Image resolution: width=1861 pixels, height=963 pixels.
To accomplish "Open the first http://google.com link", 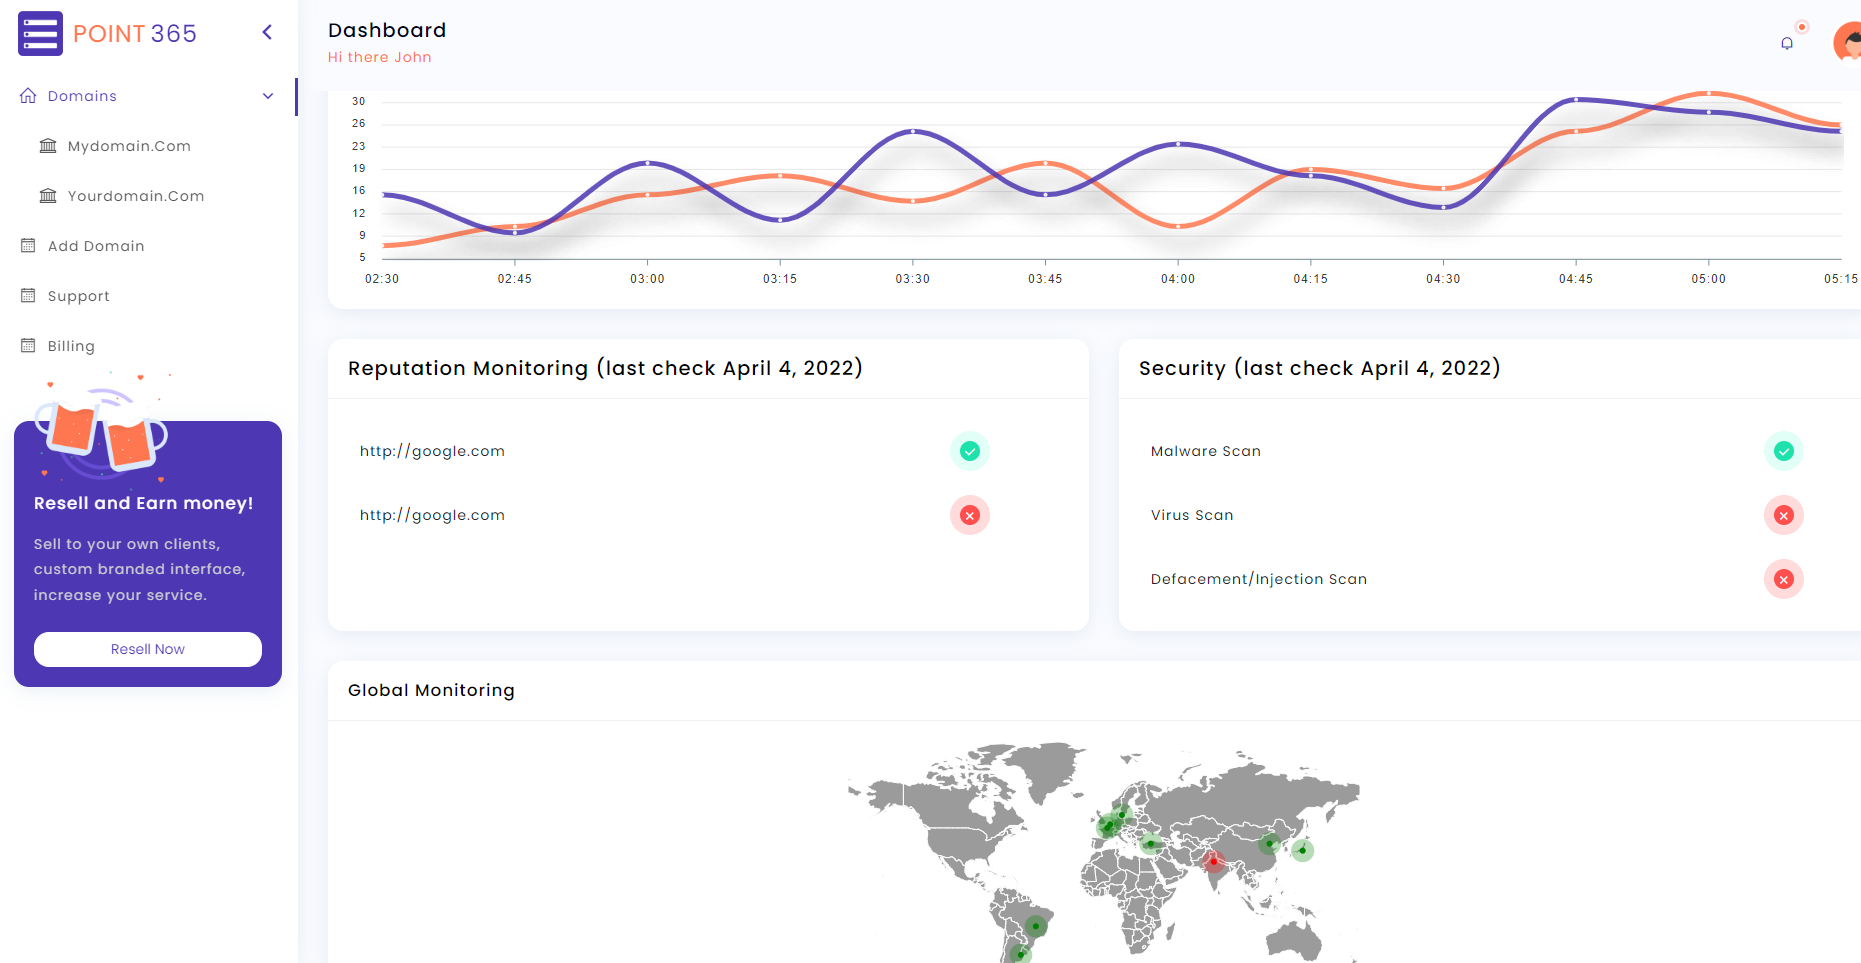I will tap(432, 451).
